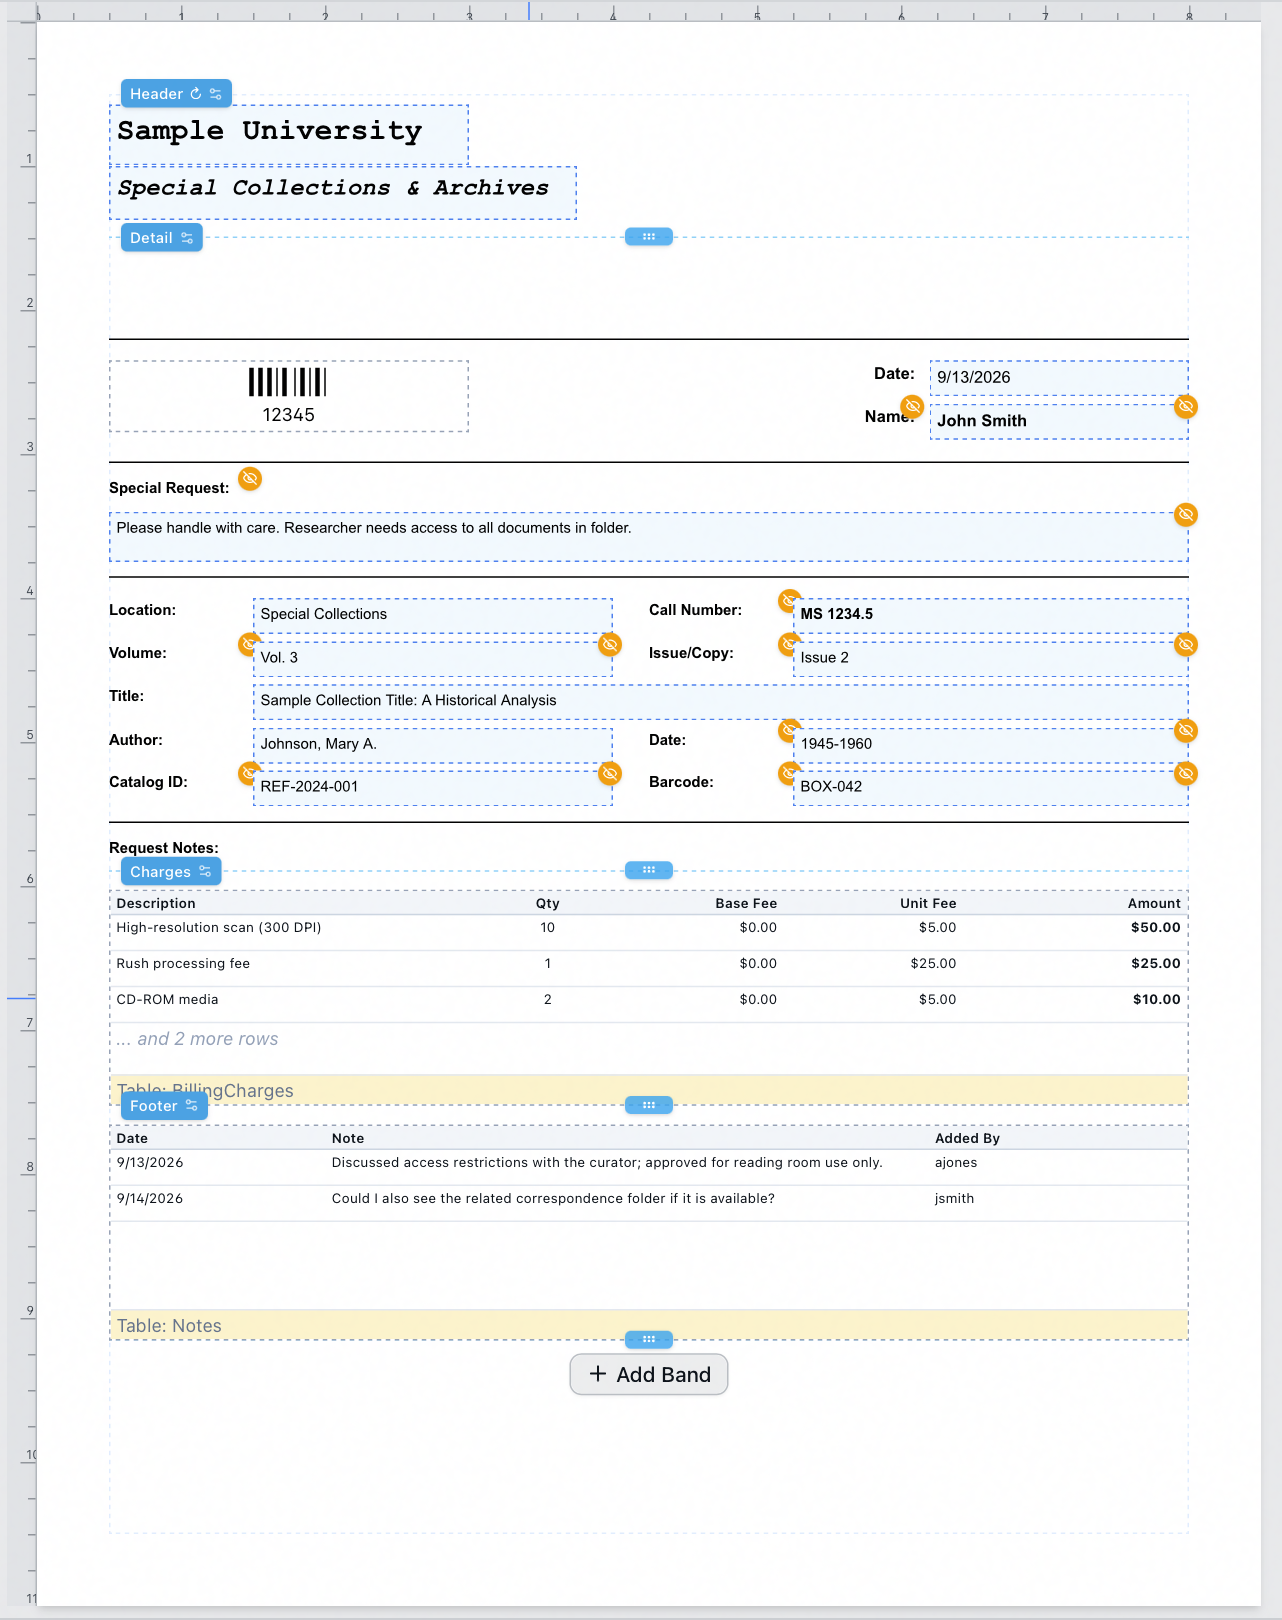This screenshot has height=1620, width=1282.
Task: Click hidden-eye badge on the Issue/Copy: label
Action: pyautogui.click(x=789, y=644)
